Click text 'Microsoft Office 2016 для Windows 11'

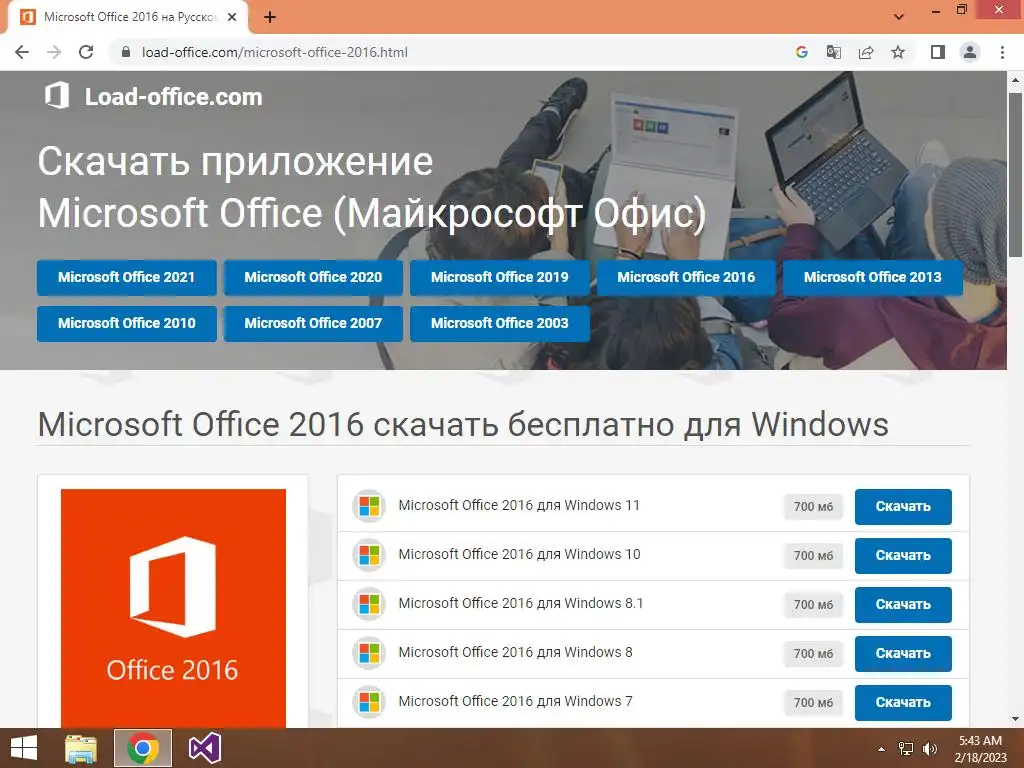(519, 505)
